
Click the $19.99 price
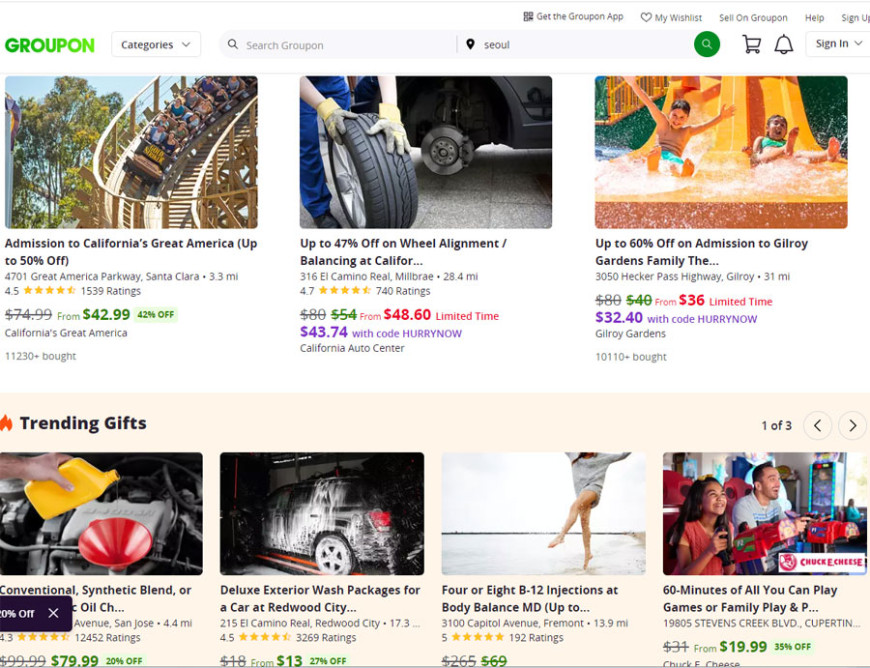click(x=743, y=647)
